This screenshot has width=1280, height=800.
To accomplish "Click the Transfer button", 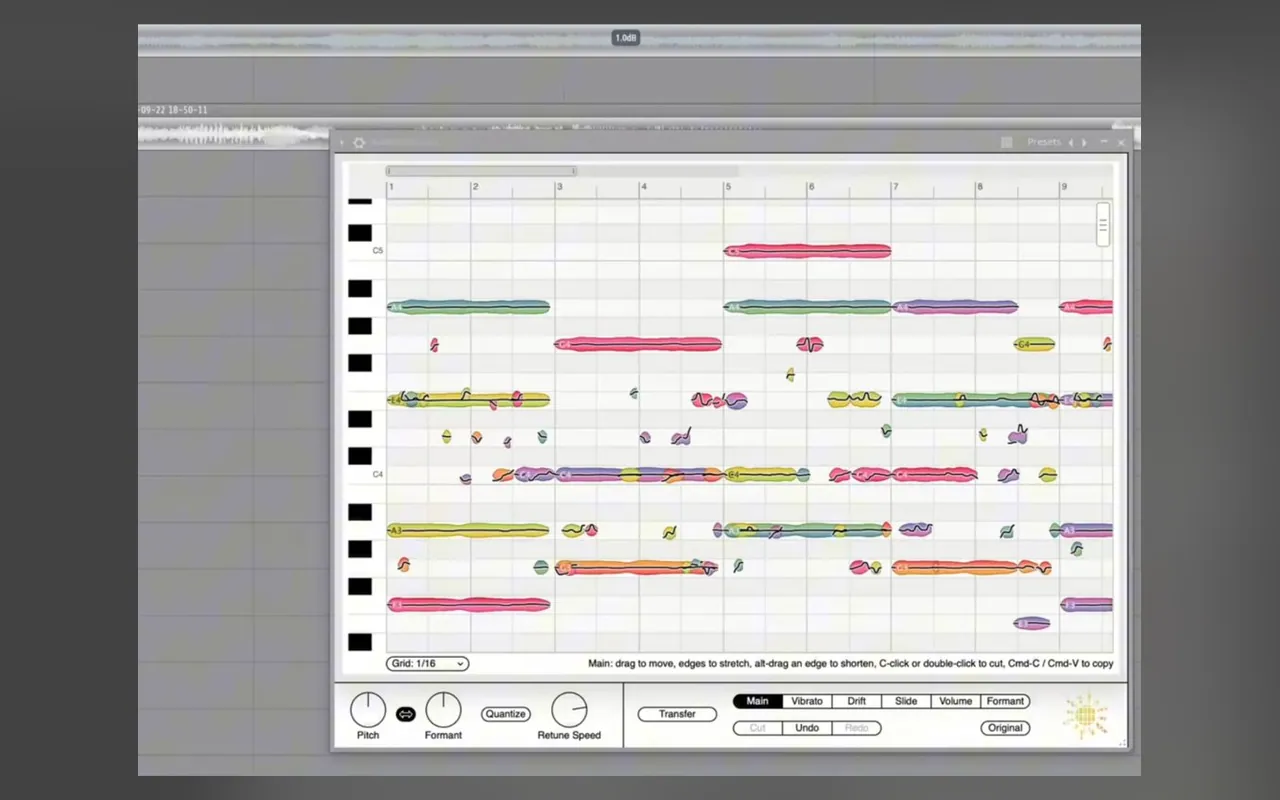I will (x=677, y=714).
